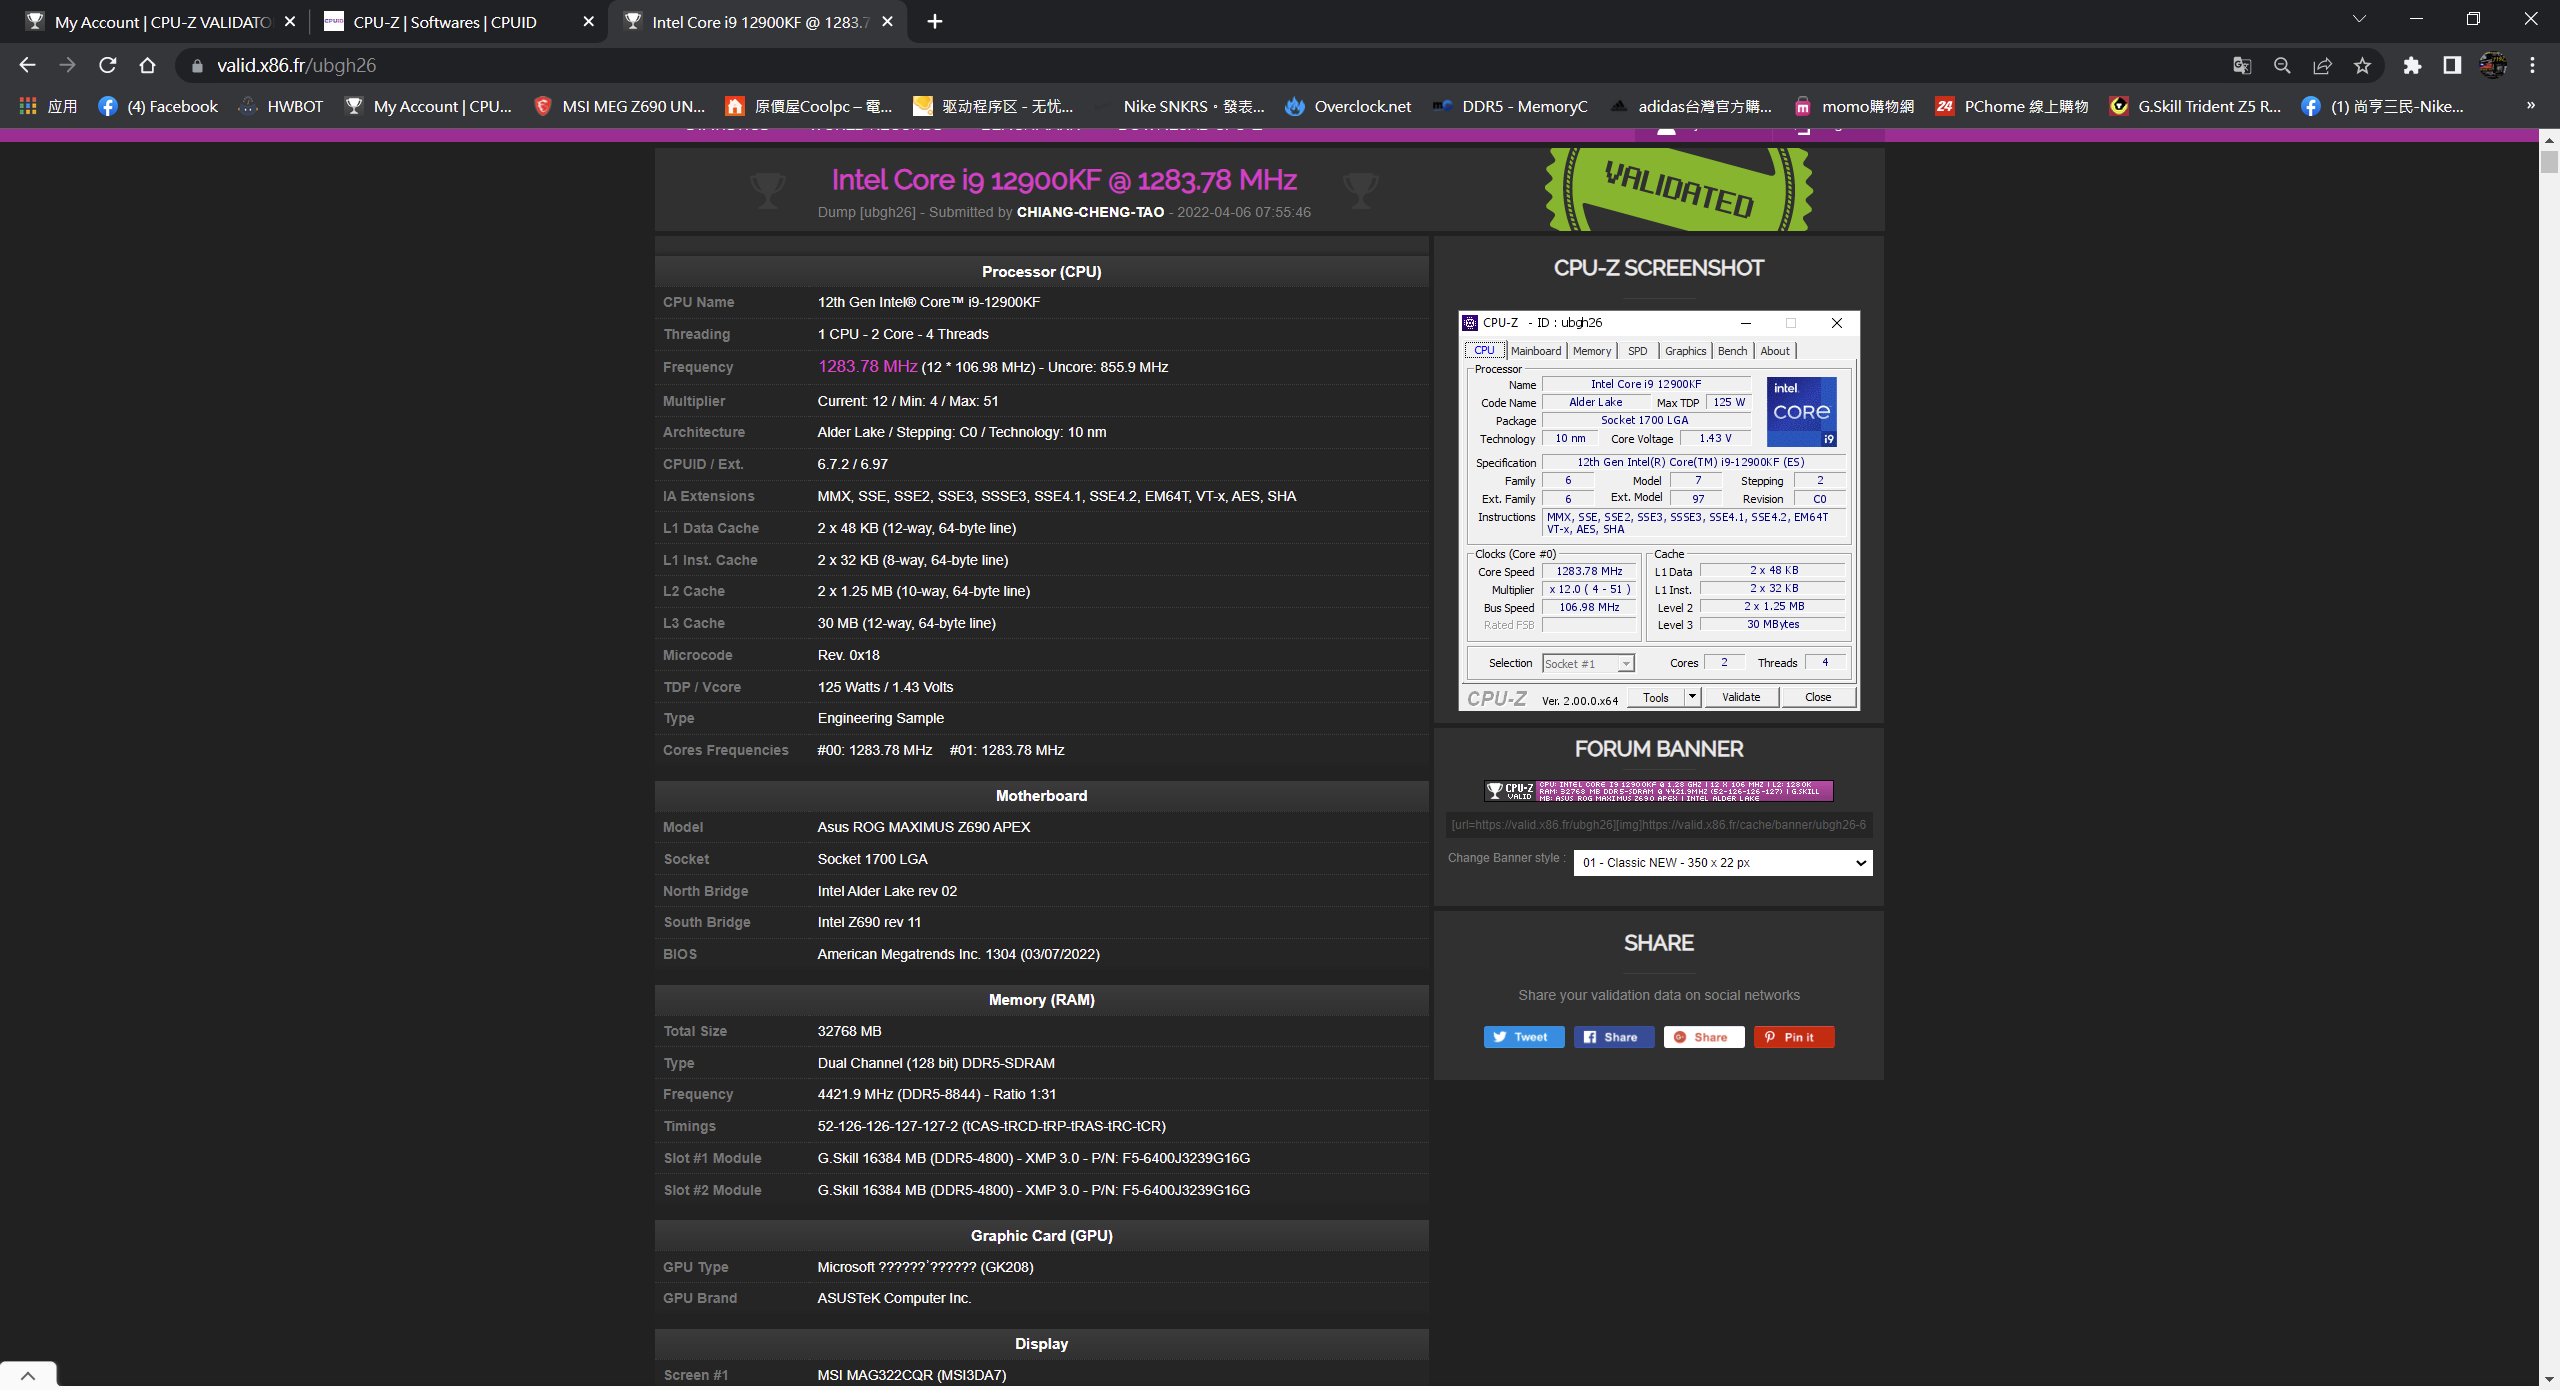This screenshot has width=2560, height=1390.
Task: Open the Nike Facebook group bookmark
Action: click(2383, 106)
